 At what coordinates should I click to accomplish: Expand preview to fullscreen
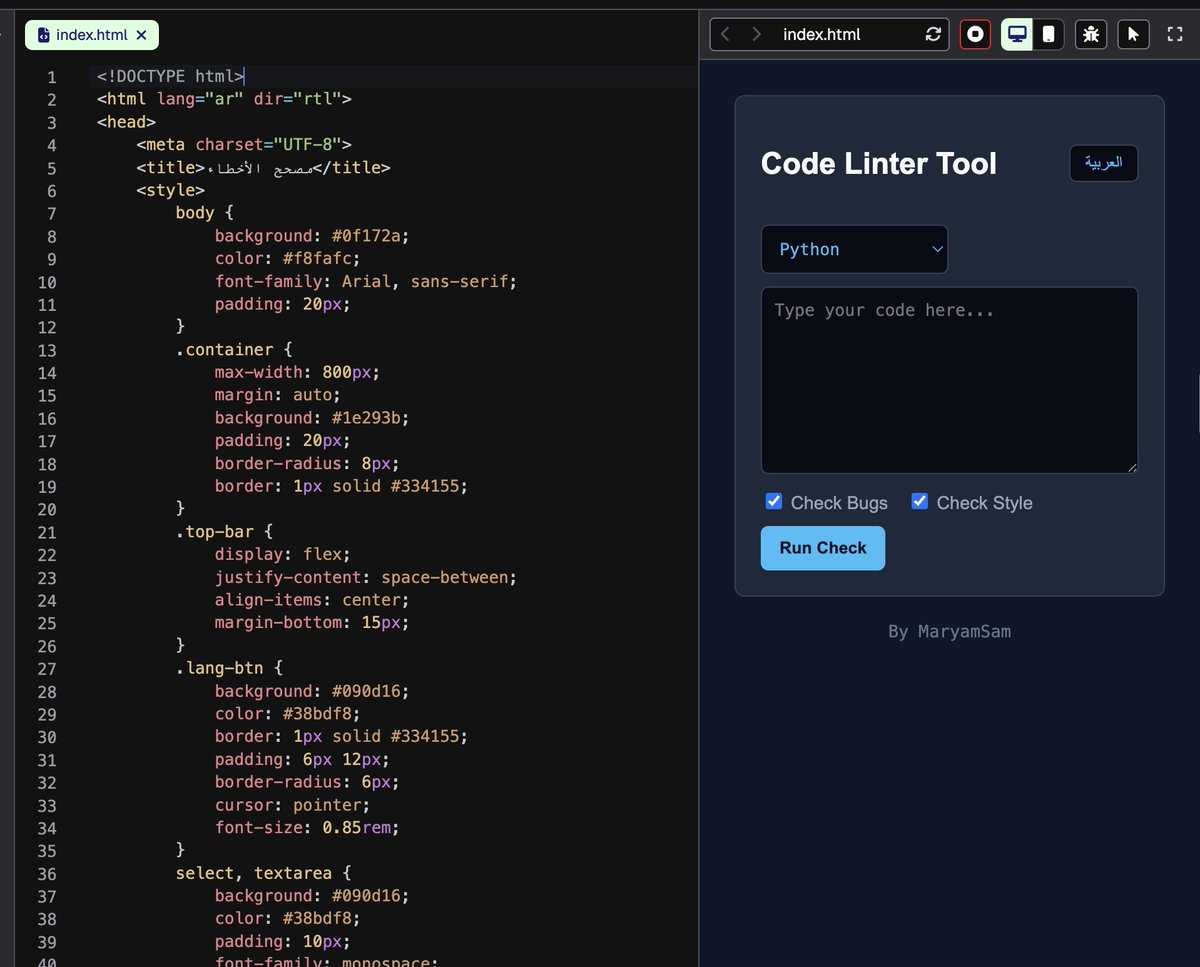[1175, 34]
